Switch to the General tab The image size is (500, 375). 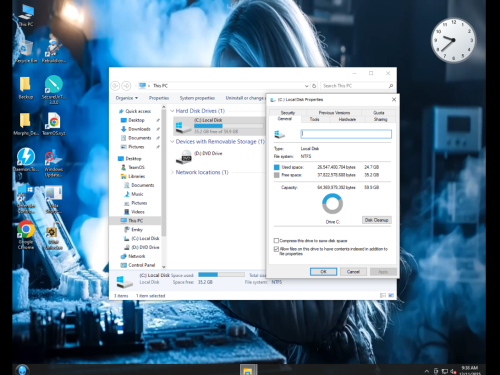point(285,119)
